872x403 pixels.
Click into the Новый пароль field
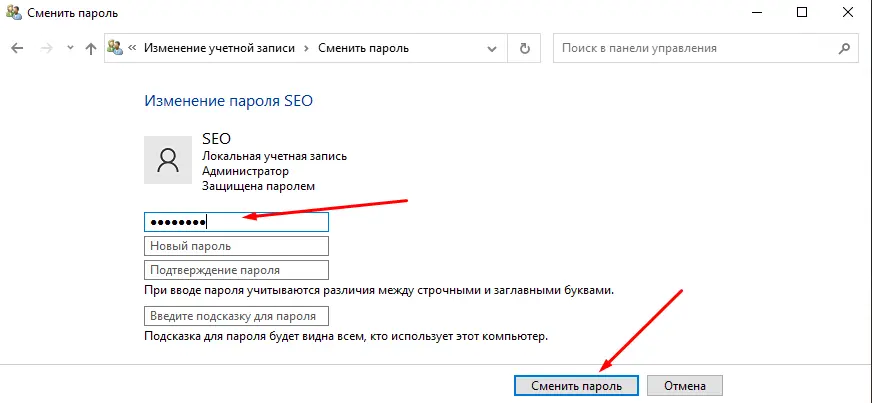tap(236, 246)
